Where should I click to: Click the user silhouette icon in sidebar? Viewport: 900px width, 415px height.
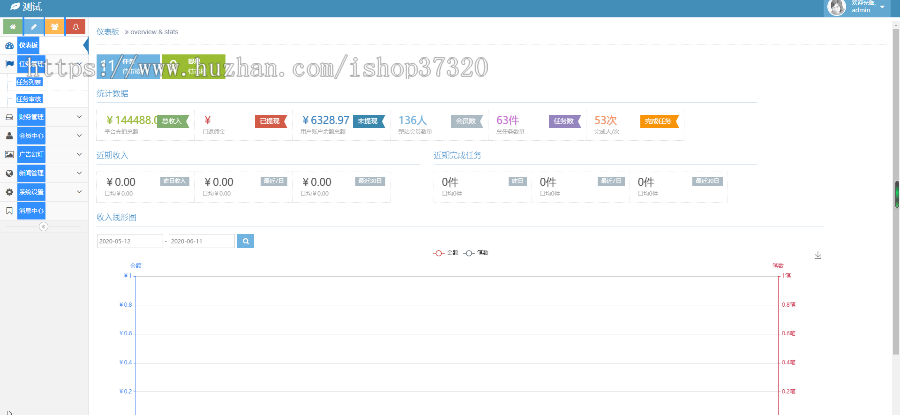click(9, 136)
